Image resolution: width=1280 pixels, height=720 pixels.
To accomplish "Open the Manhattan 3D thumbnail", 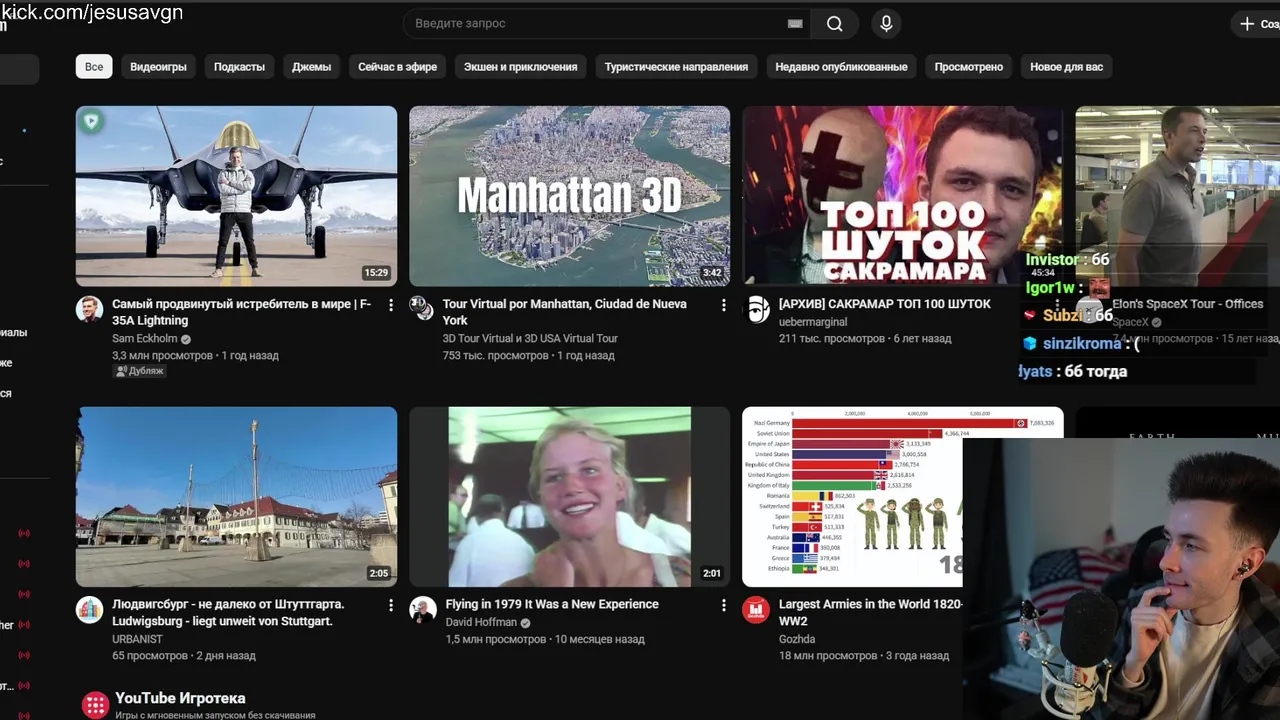I will [x=569, y=196].
